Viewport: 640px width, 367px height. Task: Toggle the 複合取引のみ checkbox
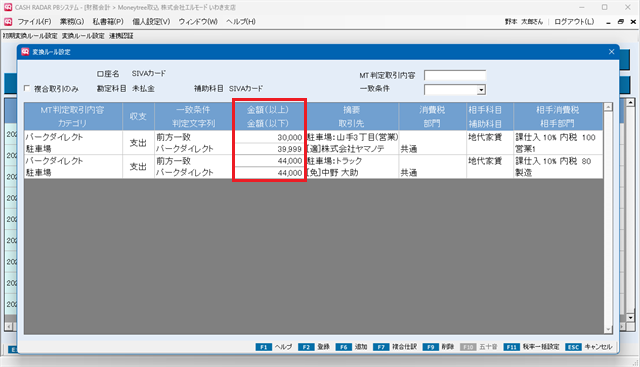coord(27,88)
